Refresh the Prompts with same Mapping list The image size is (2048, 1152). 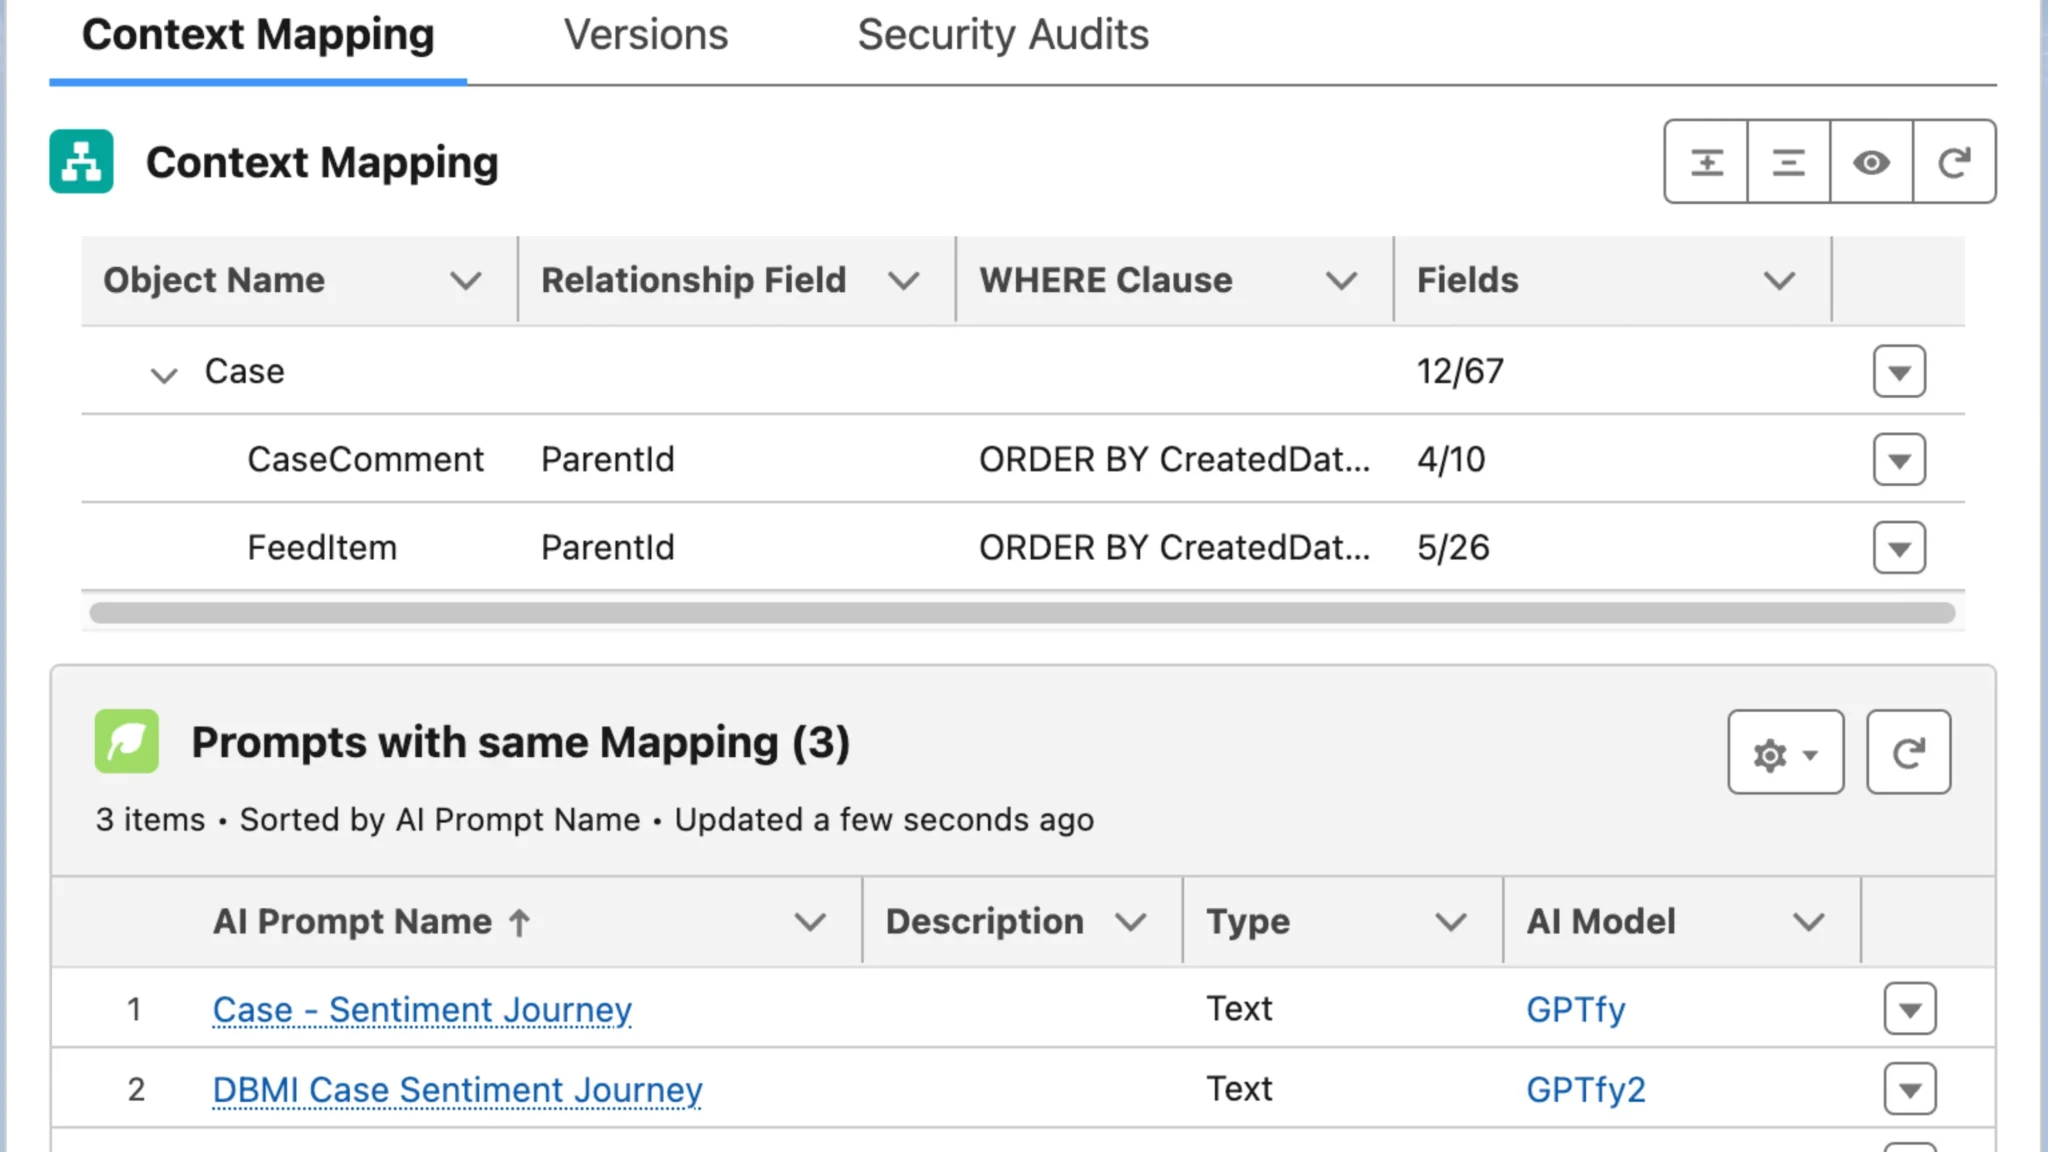coord(1908,752)
